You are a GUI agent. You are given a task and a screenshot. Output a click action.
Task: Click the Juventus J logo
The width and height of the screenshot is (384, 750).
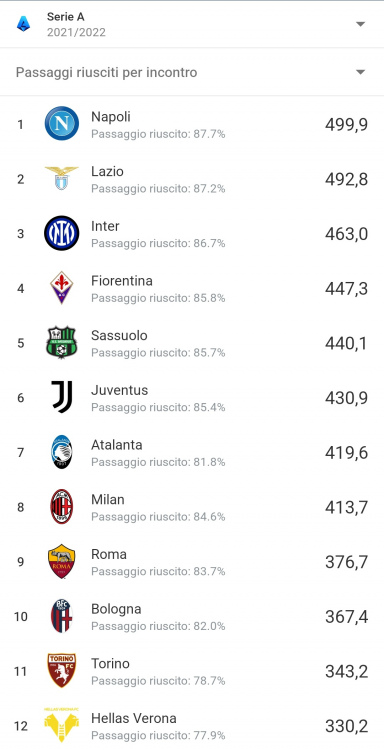pos(62,397)
